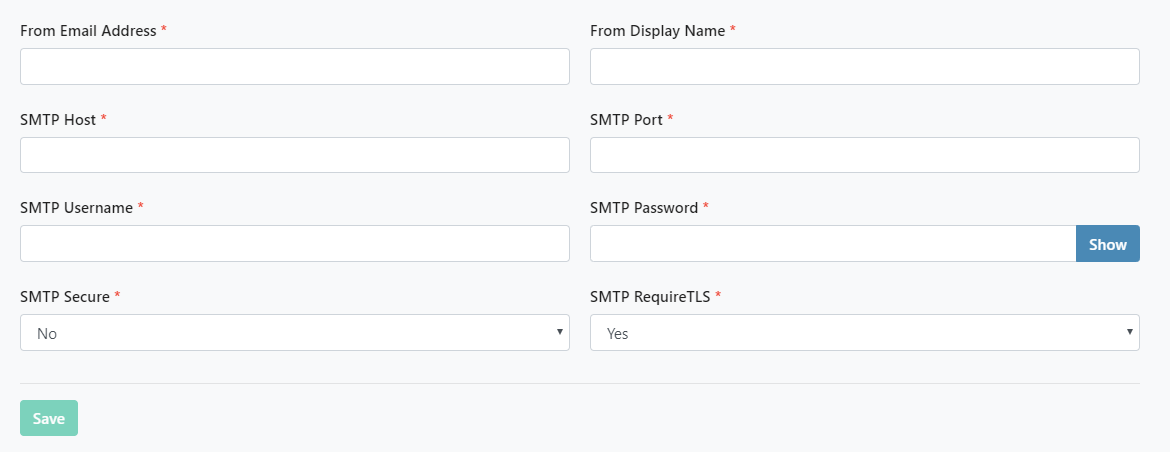The width and height of the screenshot is (1170, 452).
Task: Click the arrow on SMTP Secure select
Action: coord(559,332)
